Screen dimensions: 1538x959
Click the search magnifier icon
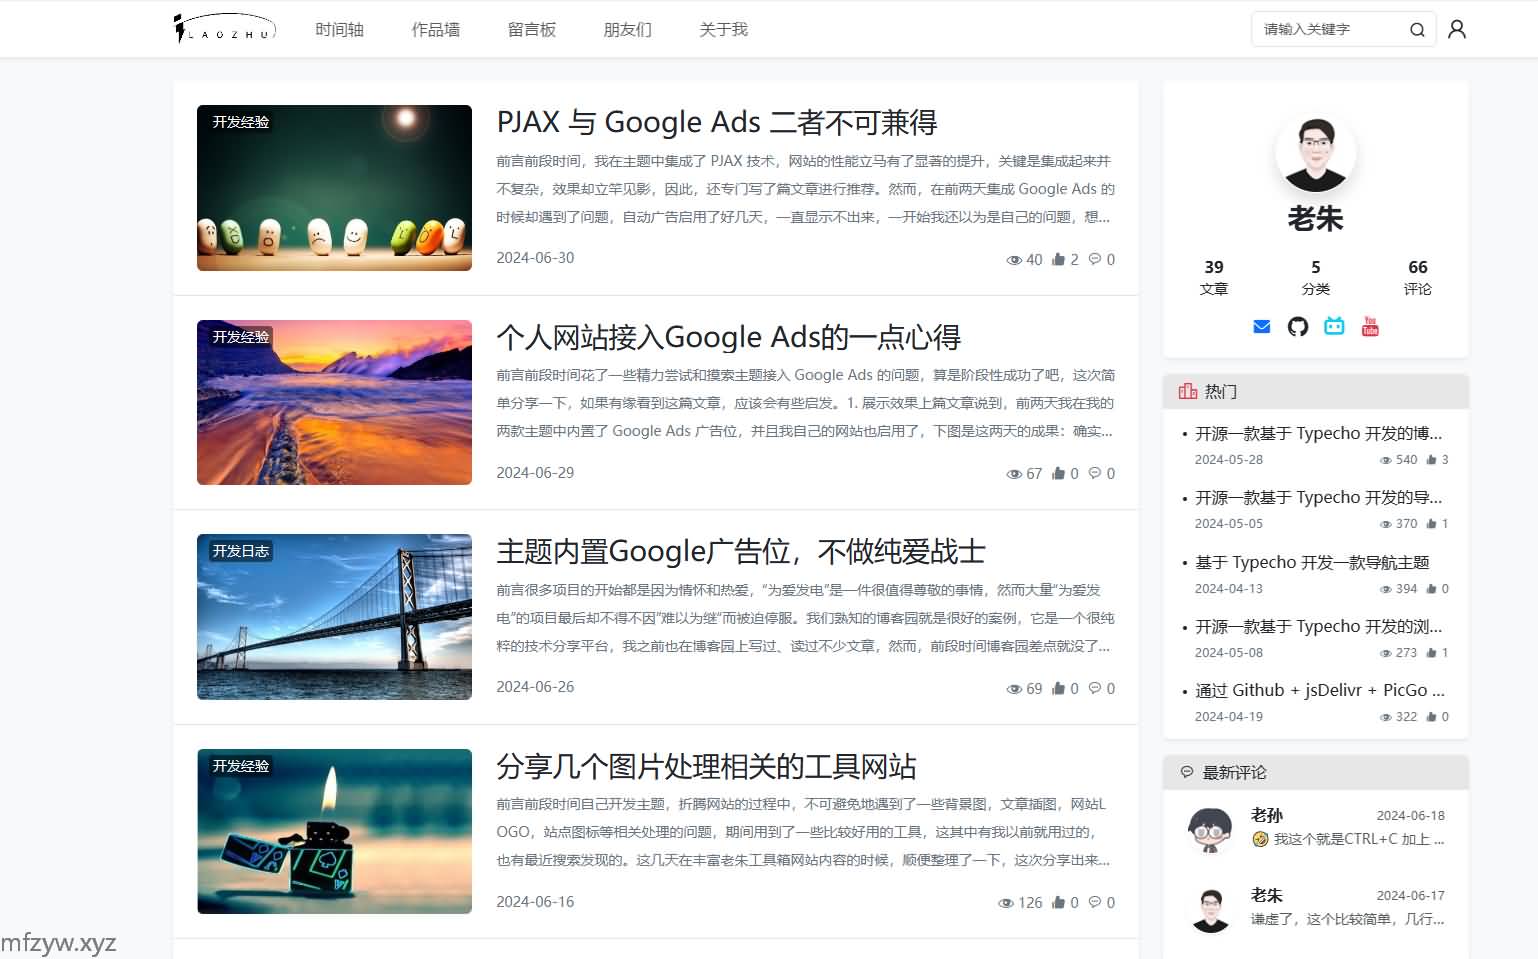tap(1416, 30)
